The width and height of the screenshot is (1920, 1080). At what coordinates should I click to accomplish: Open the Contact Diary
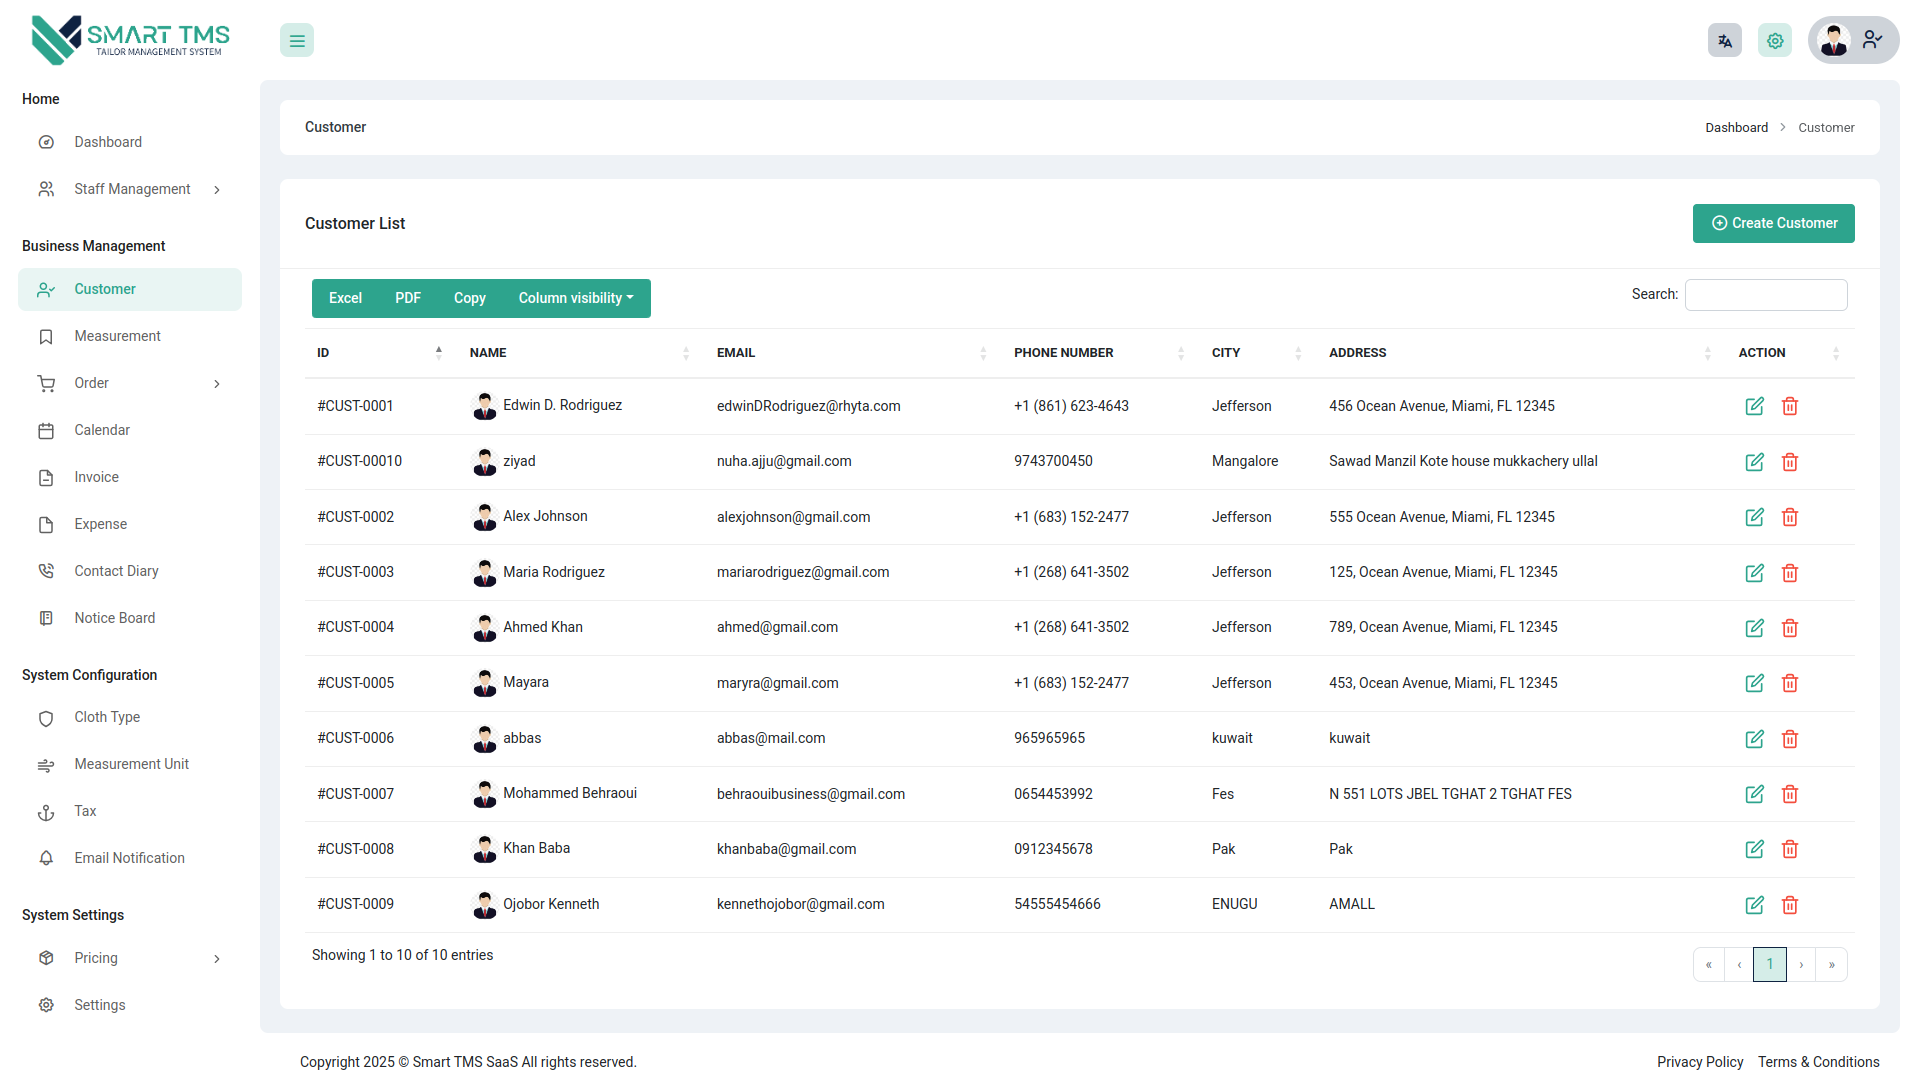116,571
